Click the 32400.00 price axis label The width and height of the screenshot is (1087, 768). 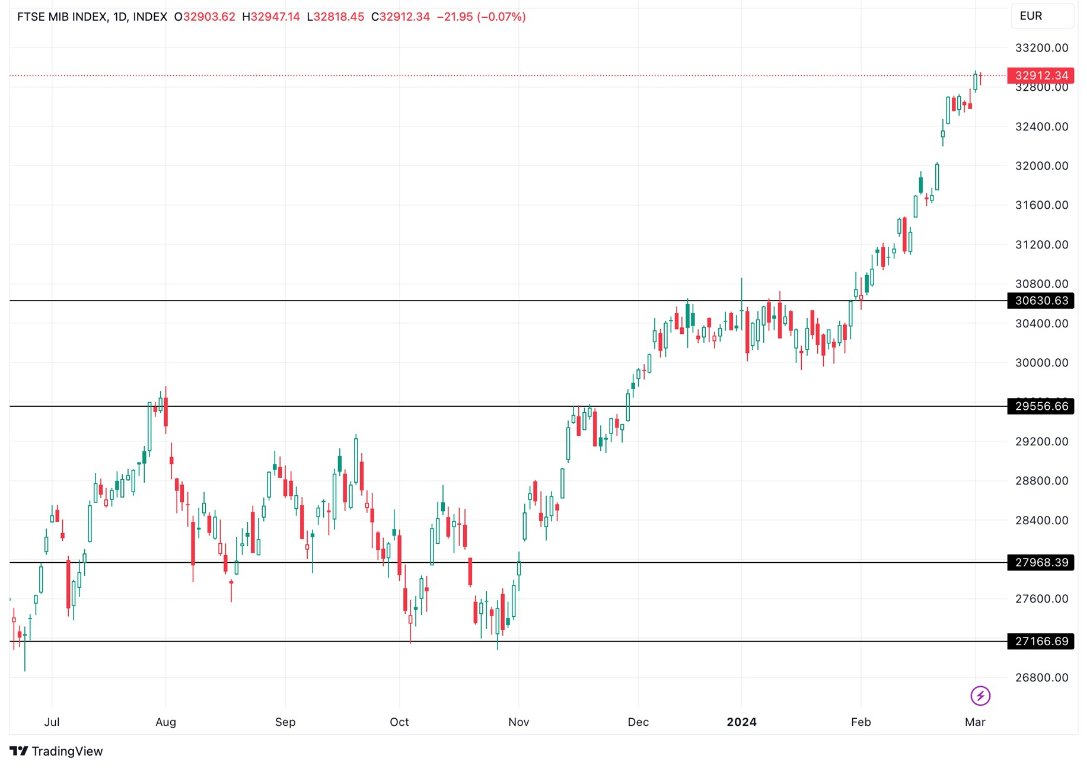(x=1041, y=126)
